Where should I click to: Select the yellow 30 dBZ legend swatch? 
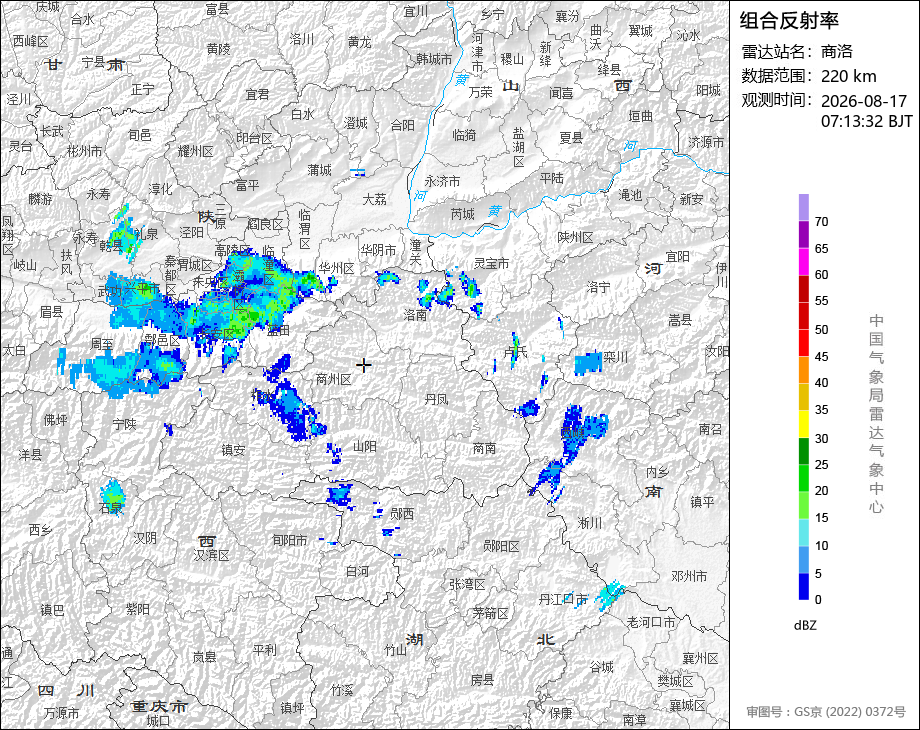point(804,424)
